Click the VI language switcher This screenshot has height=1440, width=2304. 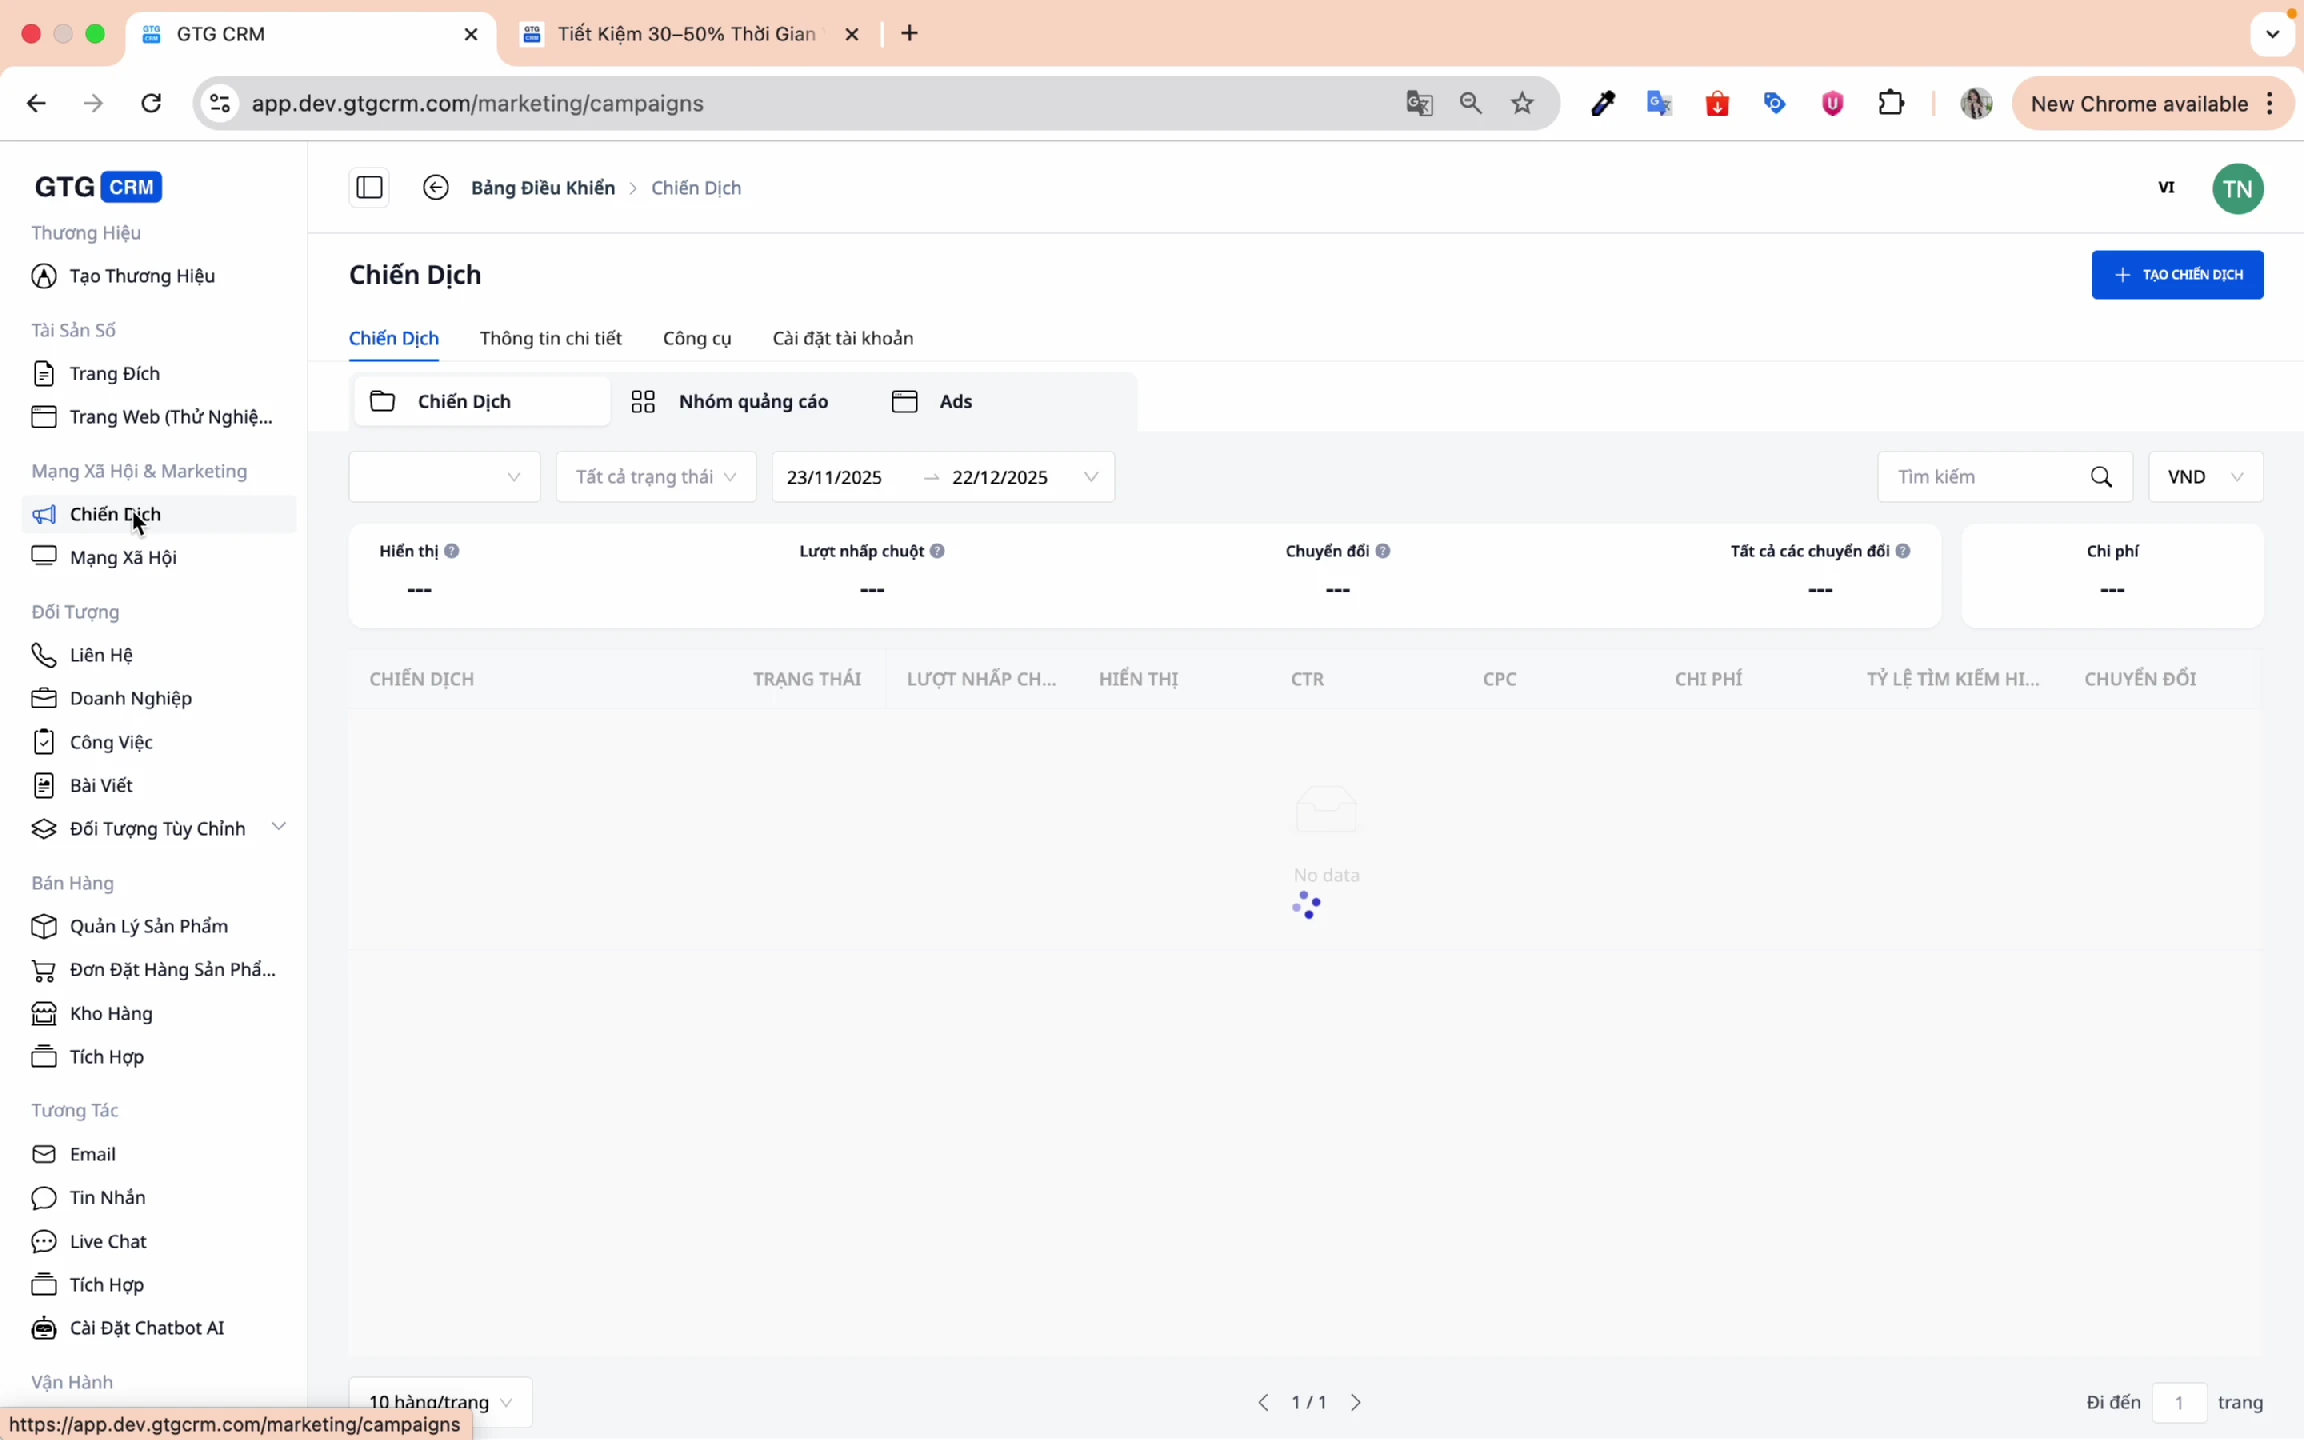[x=2166, y=187]
